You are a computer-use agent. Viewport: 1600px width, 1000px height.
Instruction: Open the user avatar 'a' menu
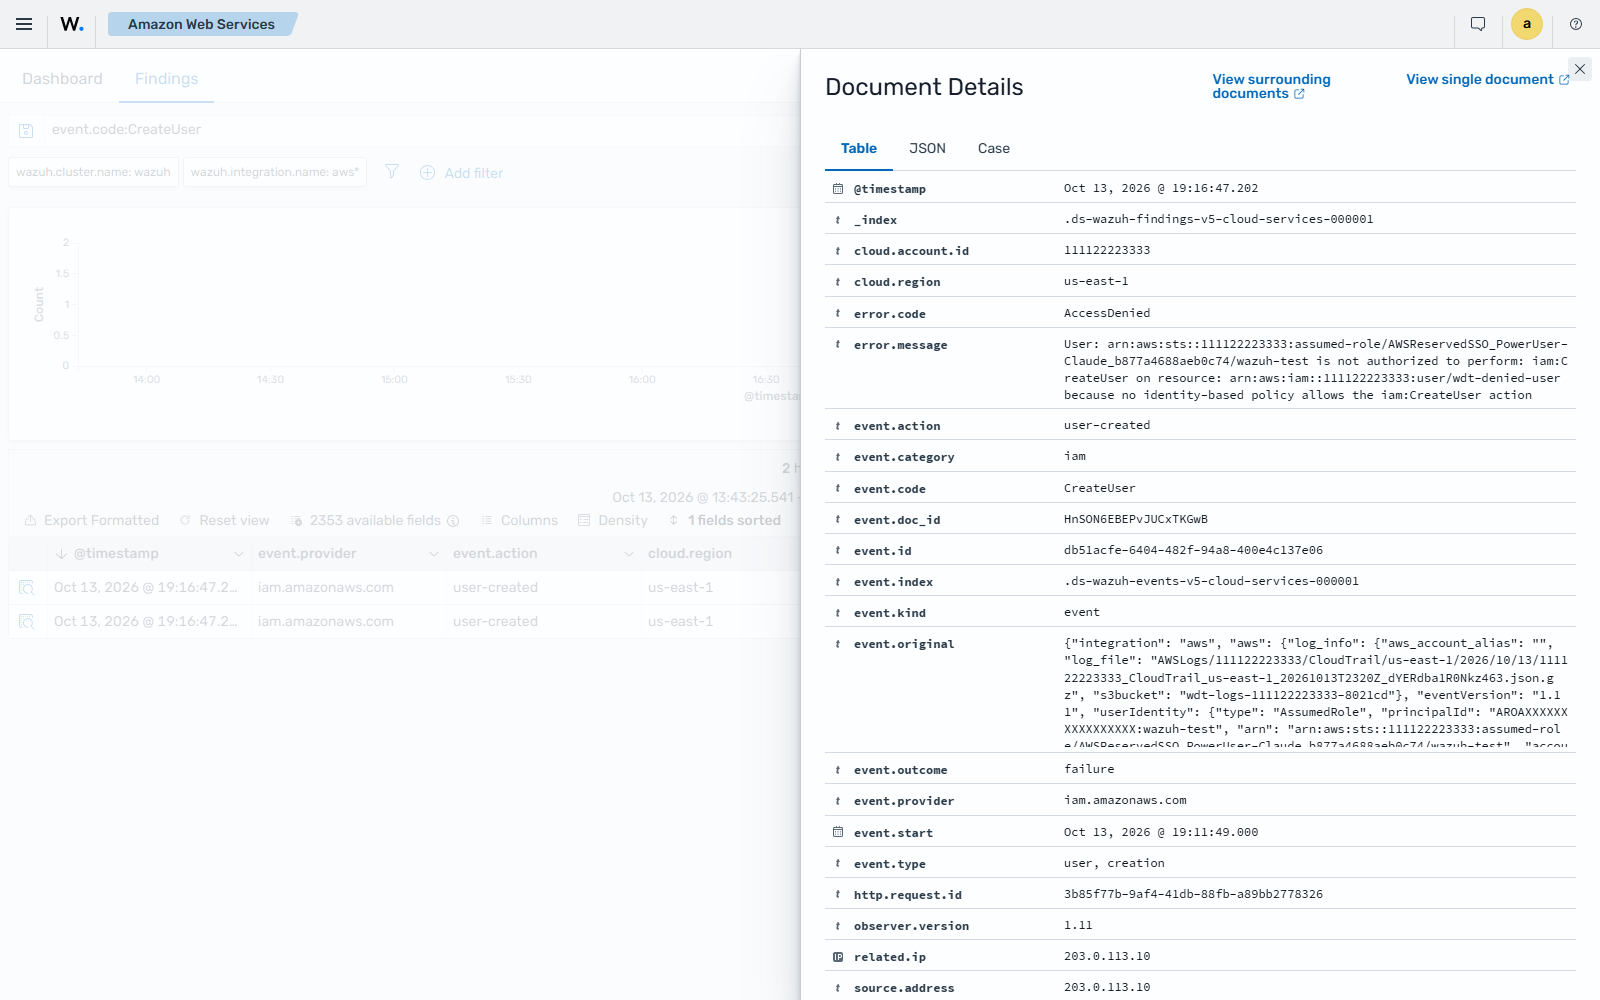coord(1527,24)
